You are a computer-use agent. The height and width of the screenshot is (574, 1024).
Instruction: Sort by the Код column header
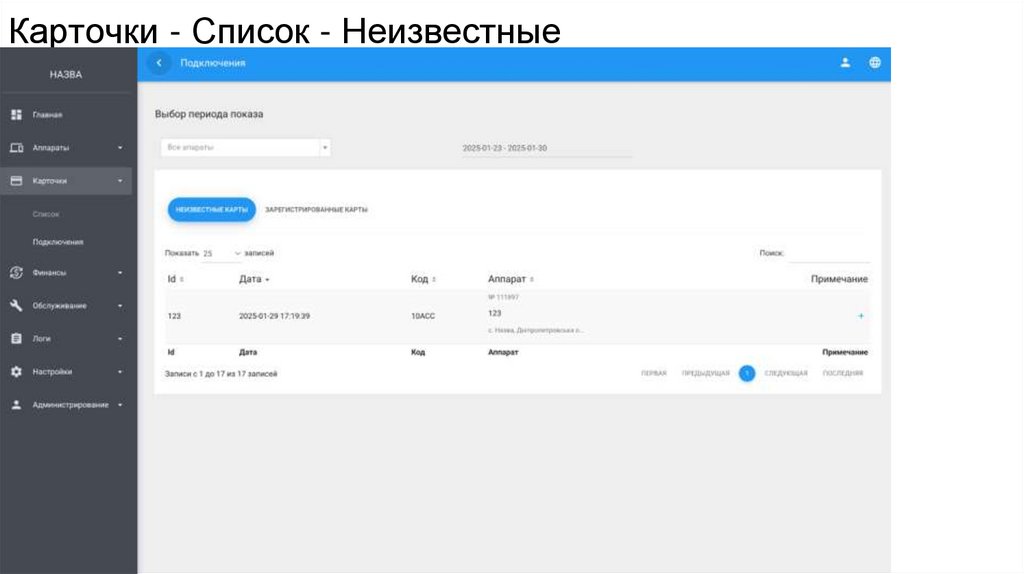point(423,279)
